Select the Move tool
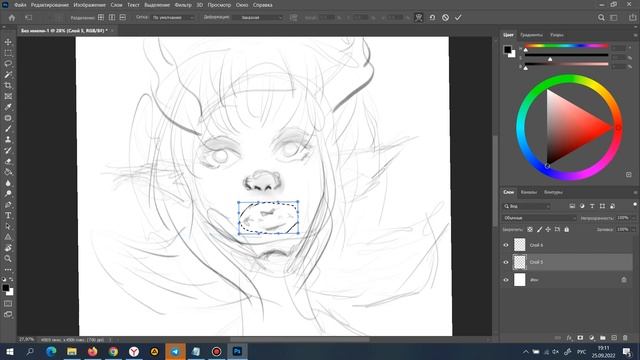 (8, 42)
